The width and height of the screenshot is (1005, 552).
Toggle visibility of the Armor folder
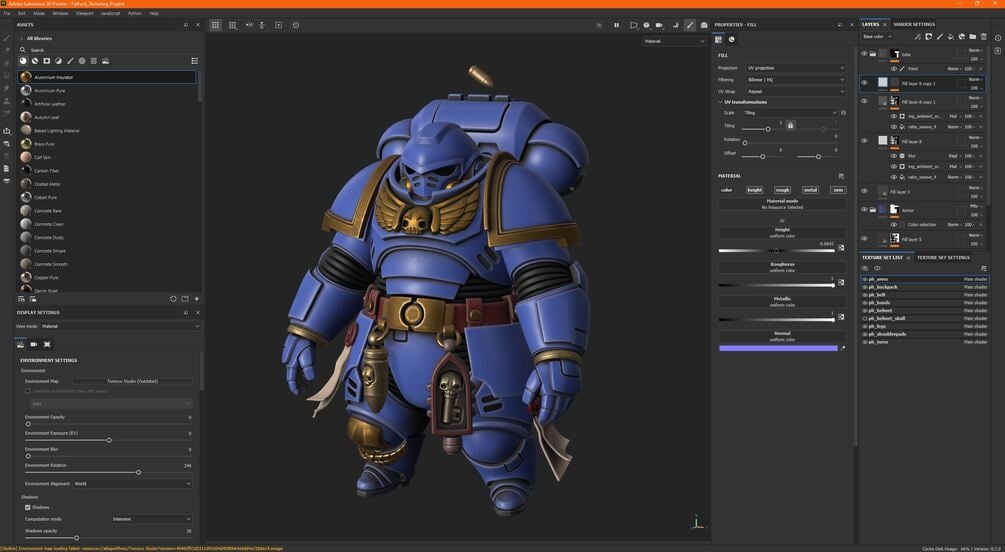[864, 210]
